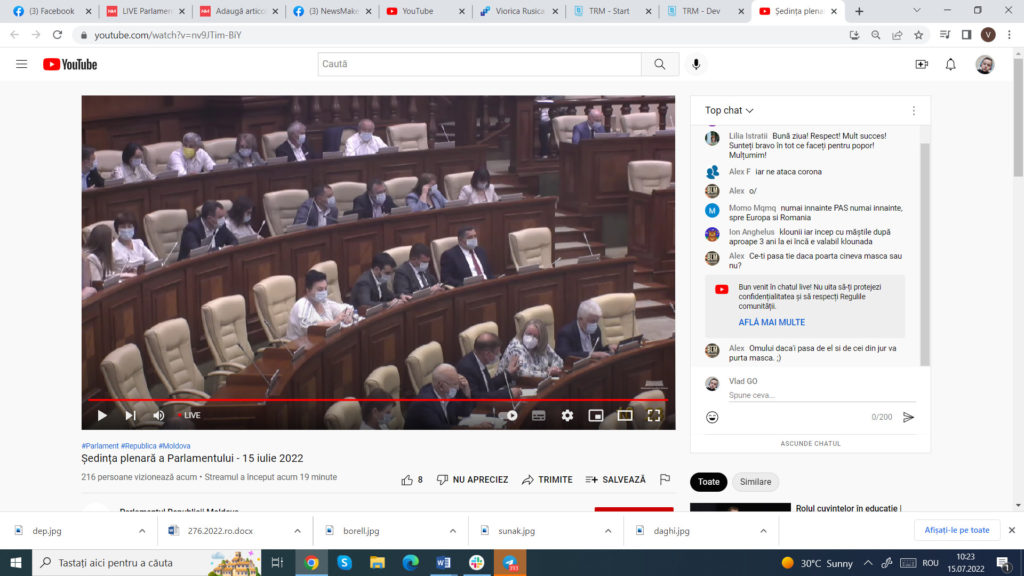1024x576 pixels.
Task: Toggle the autoplay switch in player
Action: point(508,415)
